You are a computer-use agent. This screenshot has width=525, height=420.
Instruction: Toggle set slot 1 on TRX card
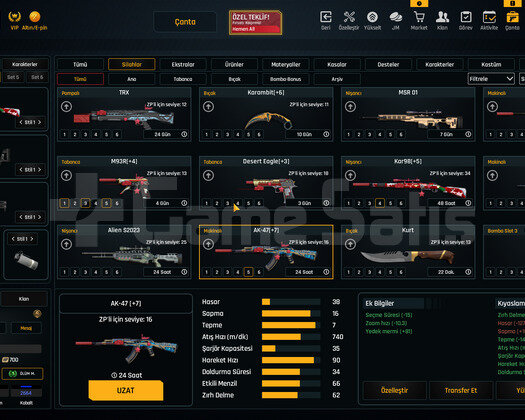(65, 134)
